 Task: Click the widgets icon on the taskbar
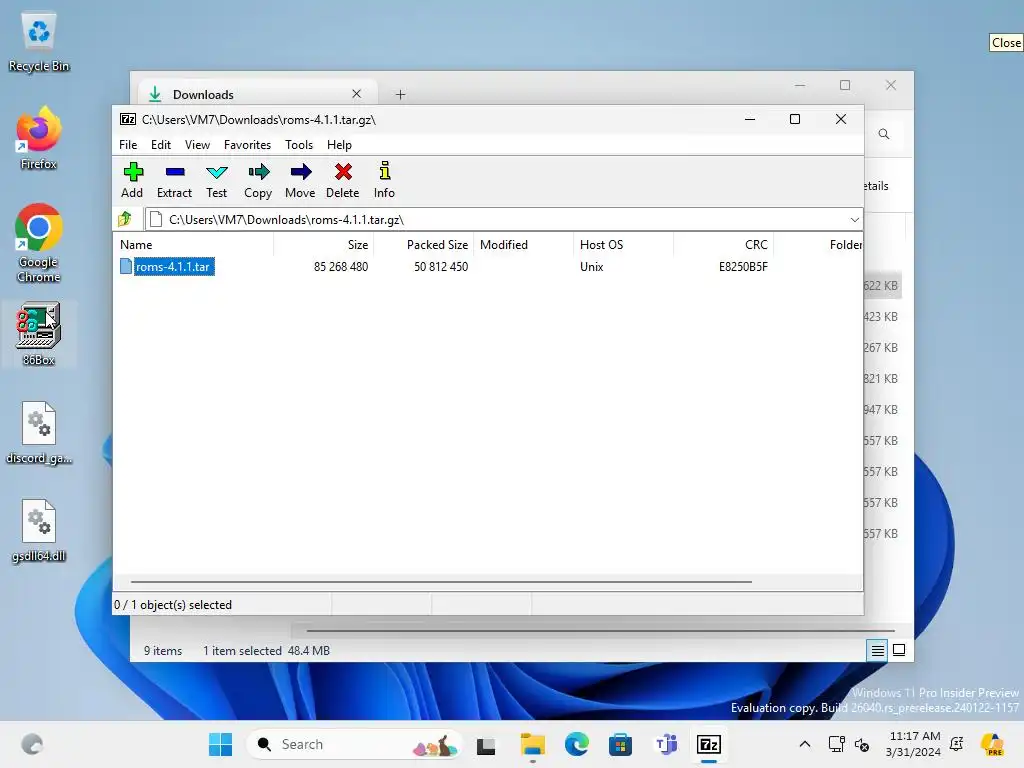pos(32,744)
